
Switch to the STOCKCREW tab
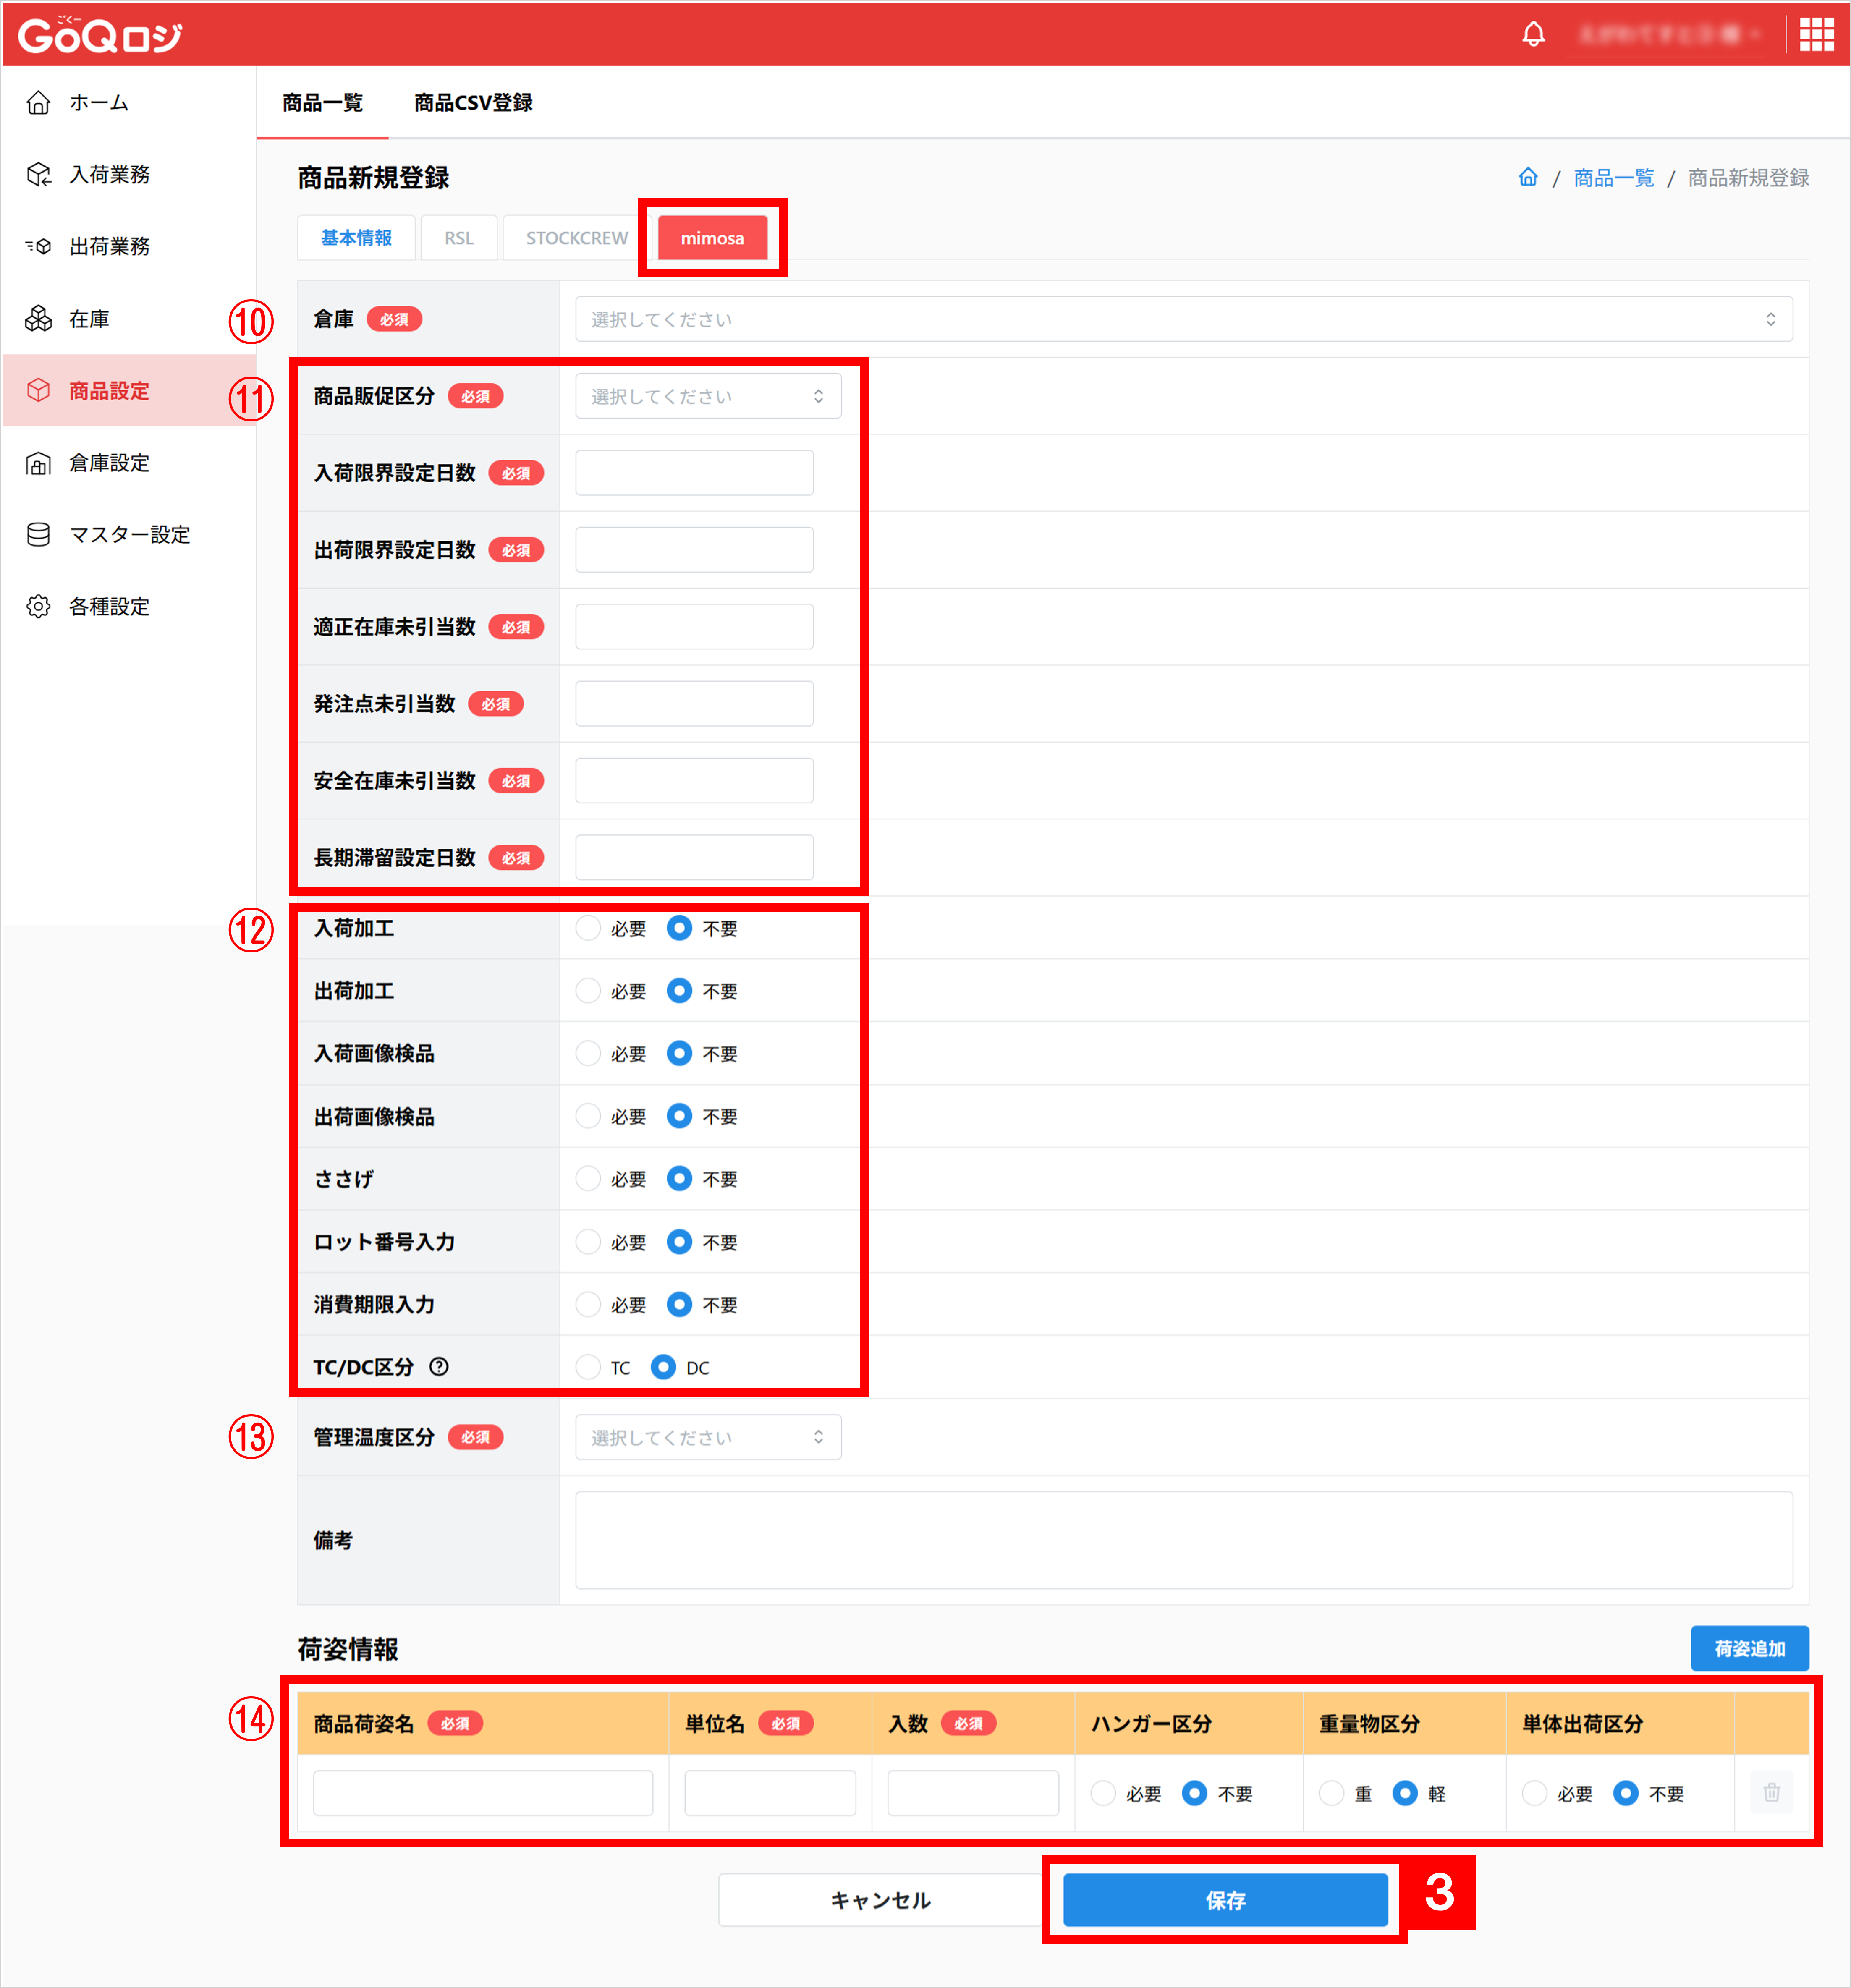pos(577,238)
